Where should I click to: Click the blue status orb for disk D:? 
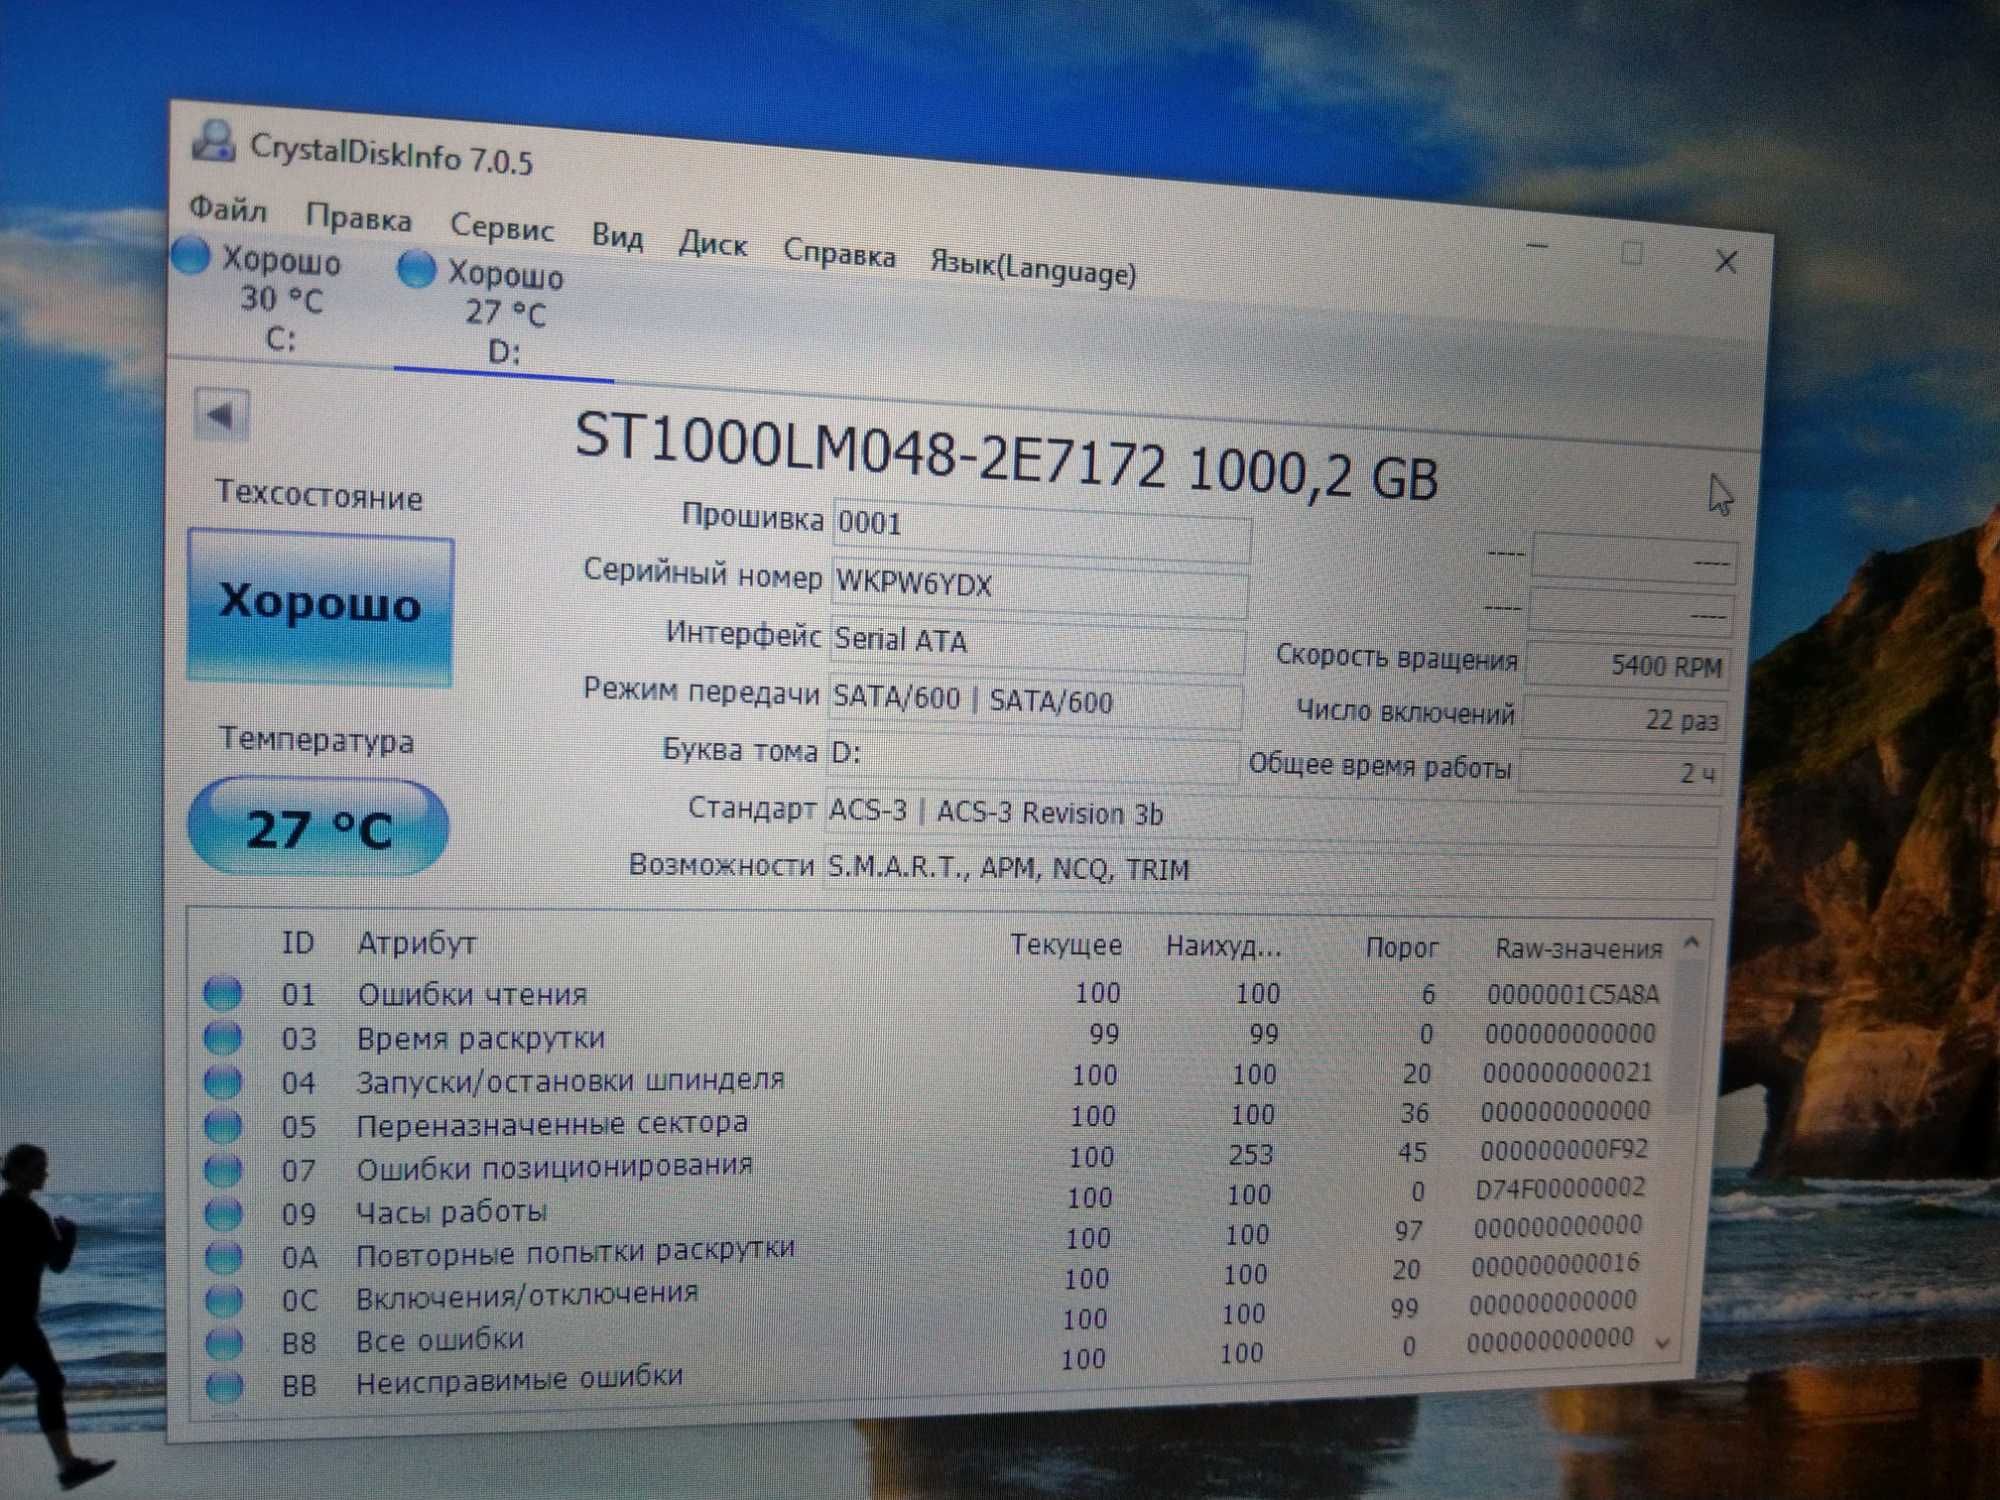click(416, 268)
